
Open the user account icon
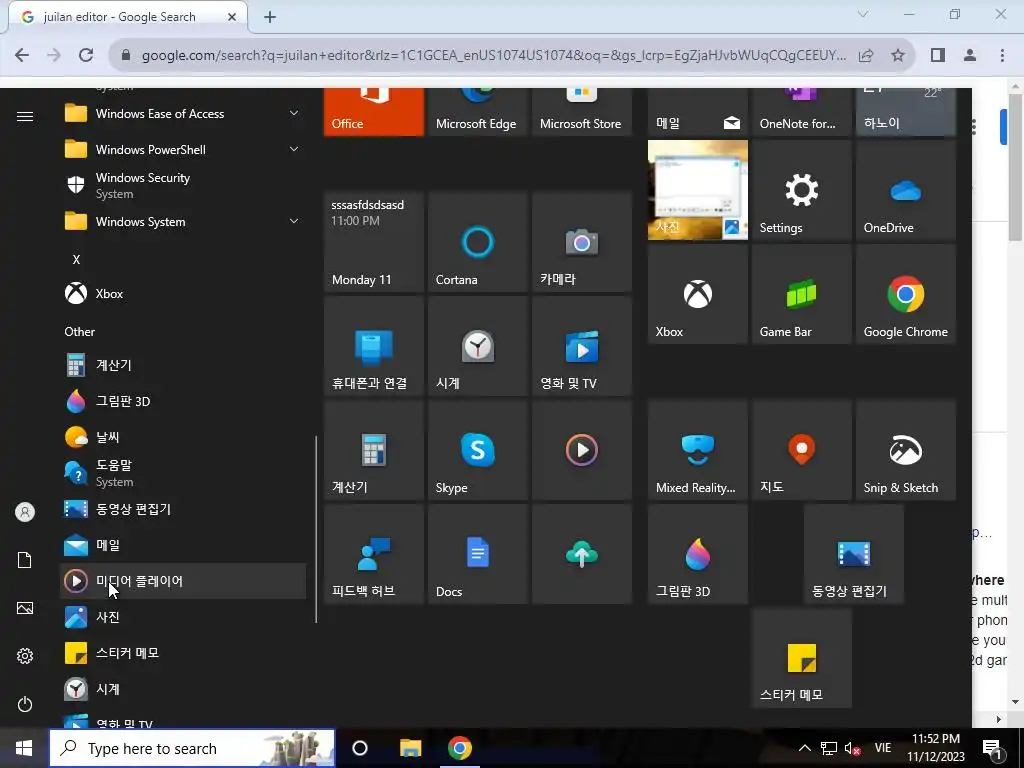[25, 512]
